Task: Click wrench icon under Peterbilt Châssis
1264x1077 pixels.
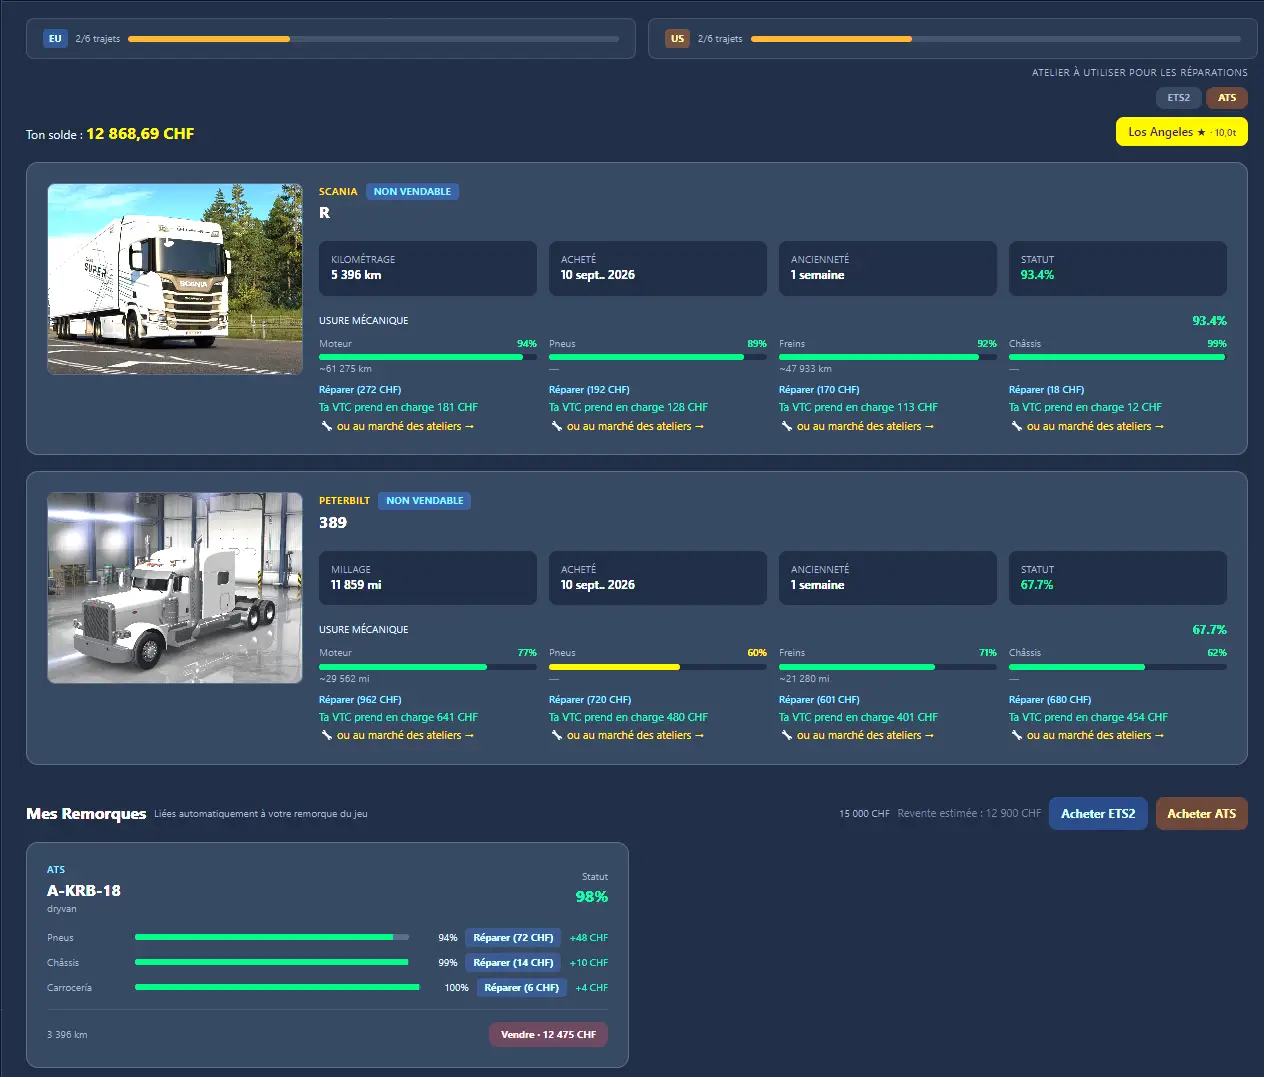Action: (1016, 736)
